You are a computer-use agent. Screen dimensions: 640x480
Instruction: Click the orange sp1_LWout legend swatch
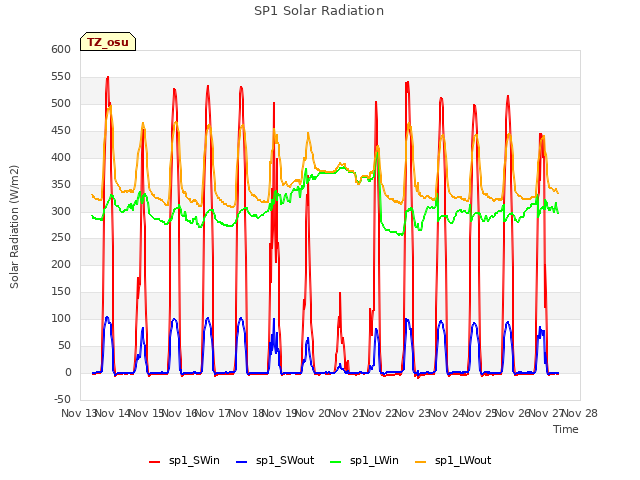point(420,462)
